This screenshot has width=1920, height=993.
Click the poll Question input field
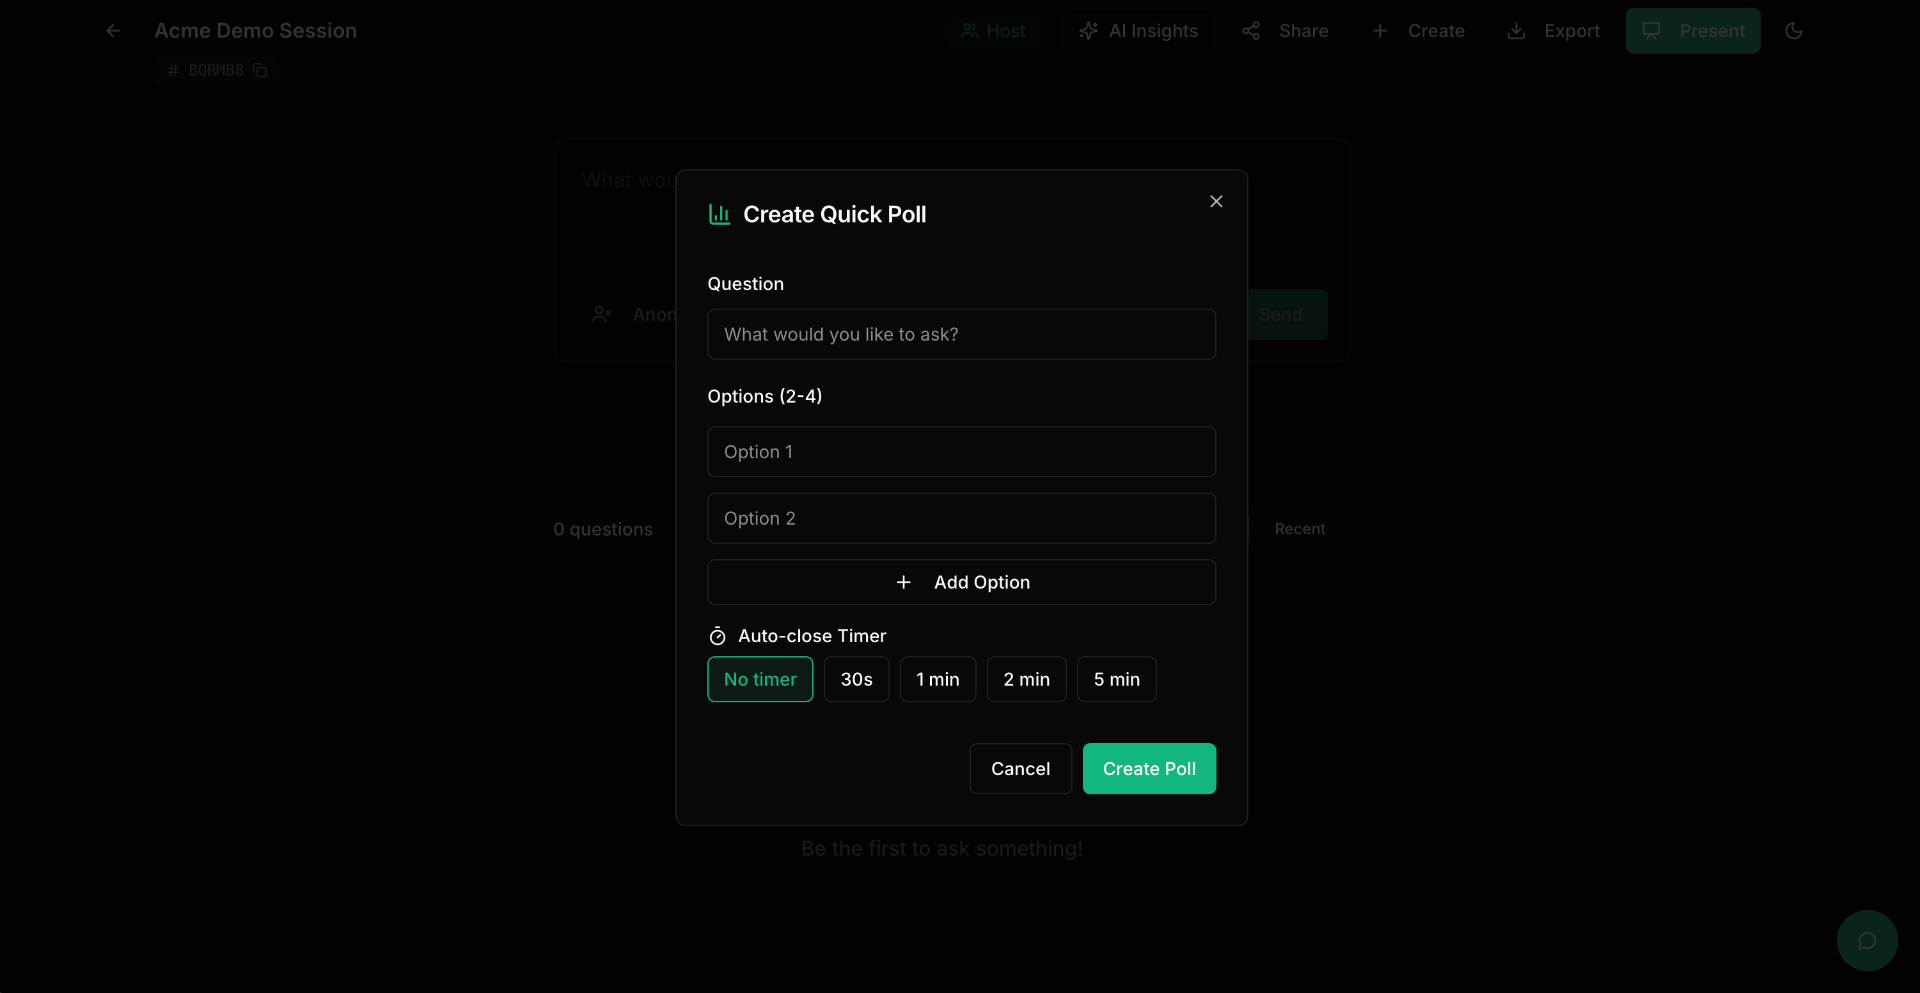[961, 334]
